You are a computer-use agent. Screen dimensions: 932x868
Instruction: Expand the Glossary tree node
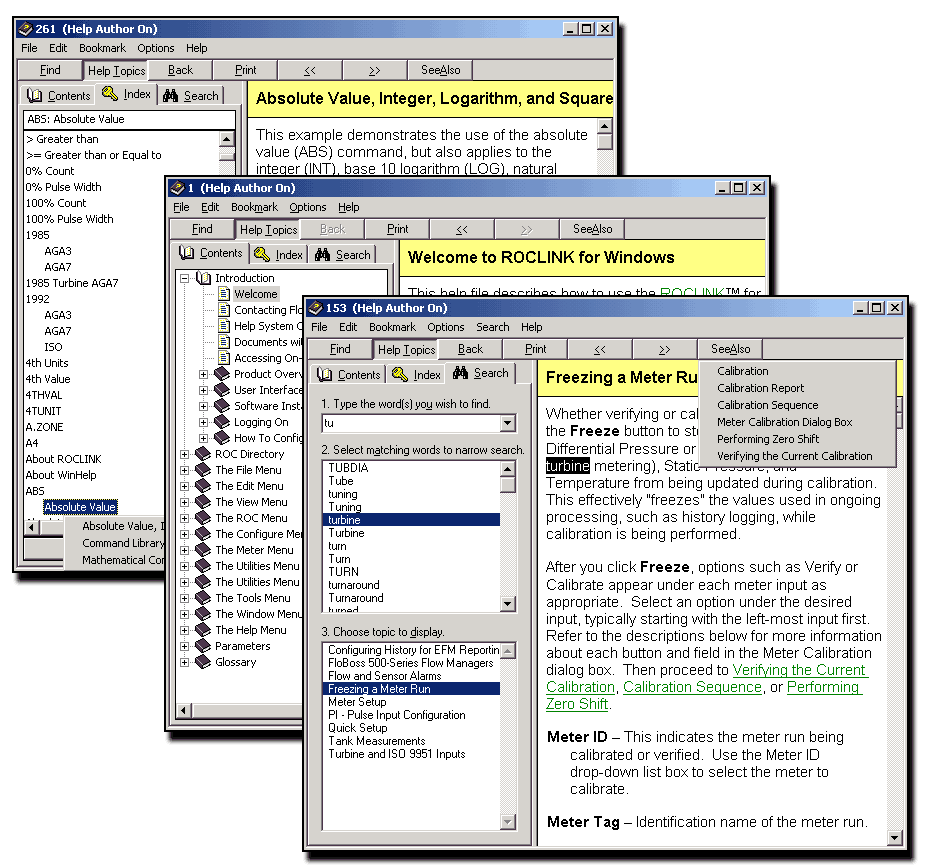(x=184, y=662)
